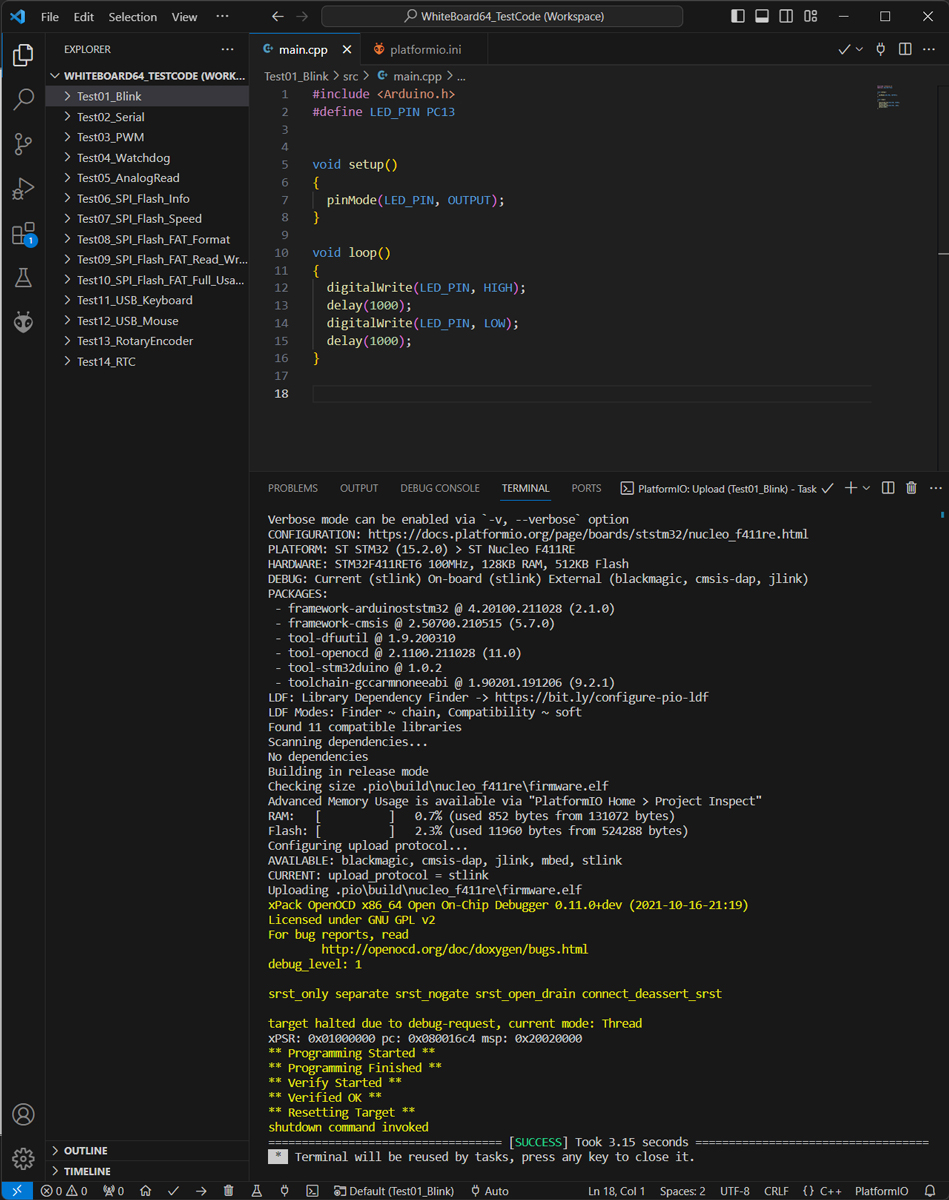Screen dimensions: 949x1200
Task: Open the PlatformIO alien icon in activity bar
Action: (x=23, y=322)
